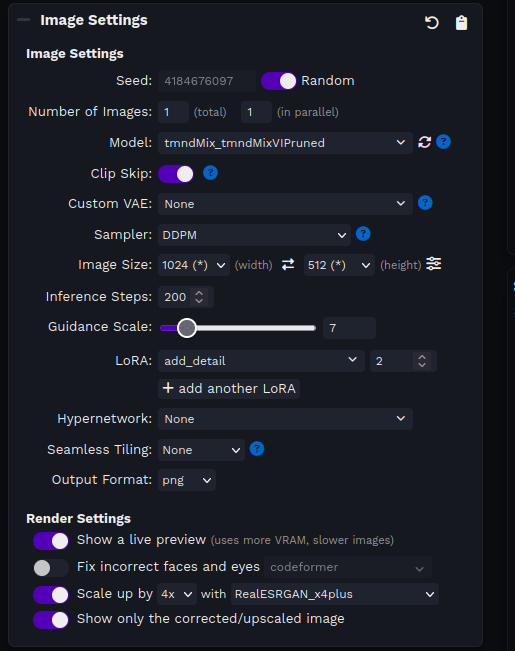Image resolution: width=515 pixels, height=651 pixels.
Task: Open Custom VAE help icon
Action: click(x=425, y=203)
